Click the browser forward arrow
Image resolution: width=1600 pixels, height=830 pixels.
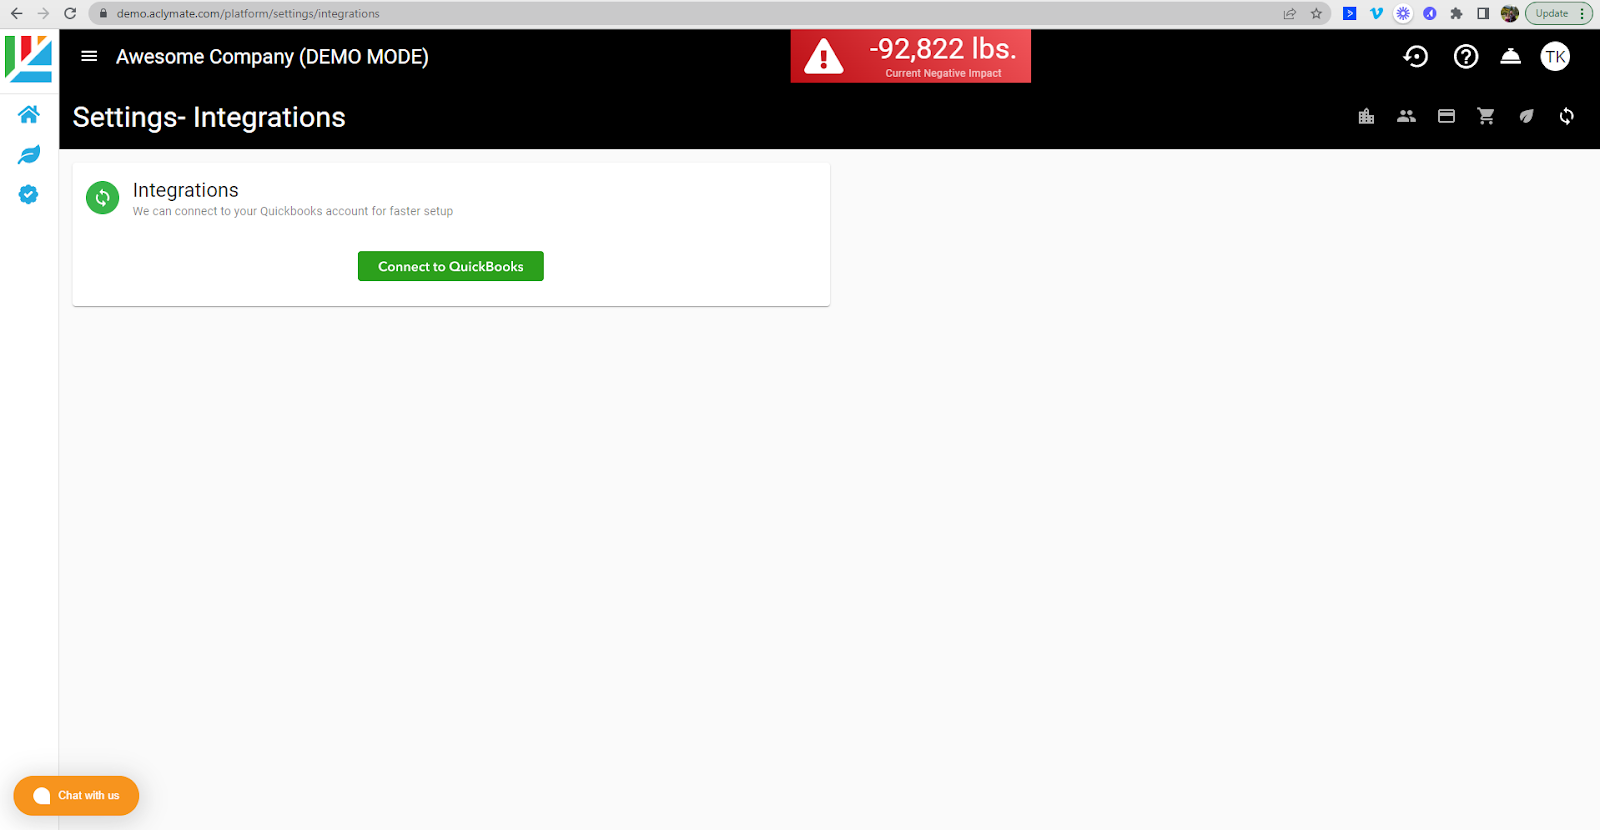click(x=43, y=13)
